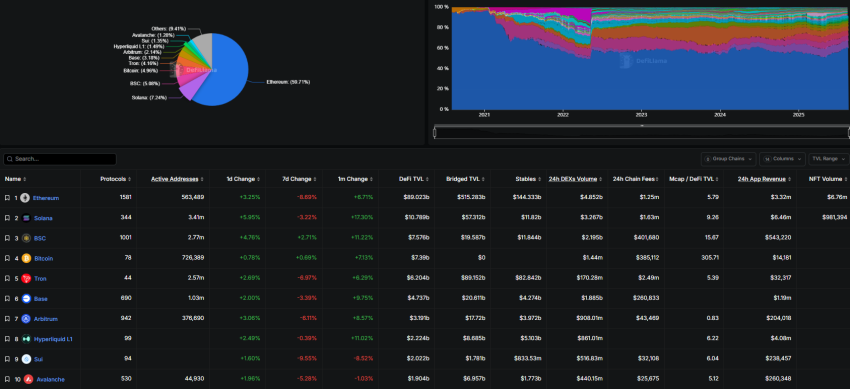850x389 pixels.
Task: Click the 2023 label on chart axis
Action: pos(641,115)
